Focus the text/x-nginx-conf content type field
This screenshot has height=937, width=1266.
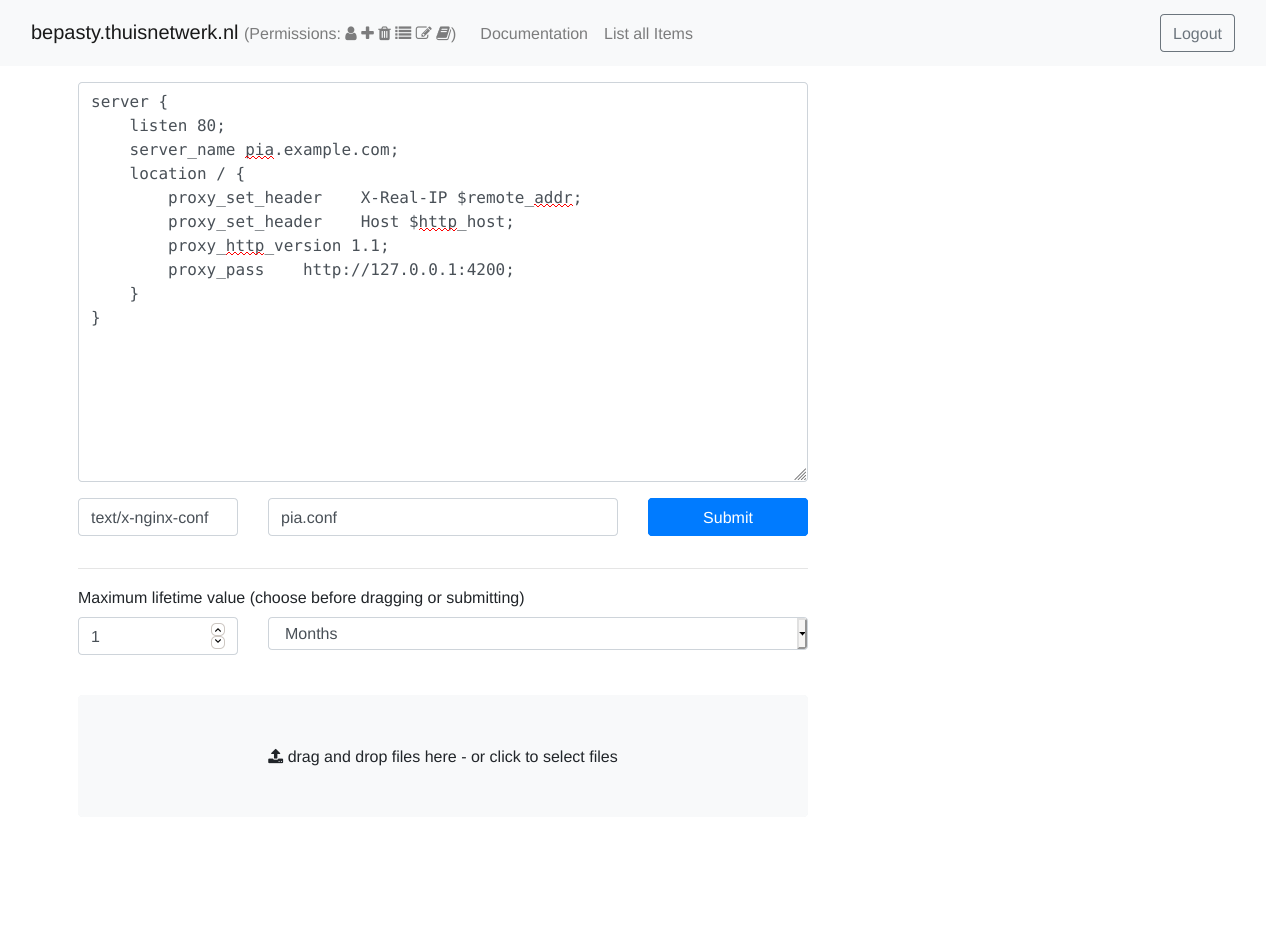click(x=158, y=517)
